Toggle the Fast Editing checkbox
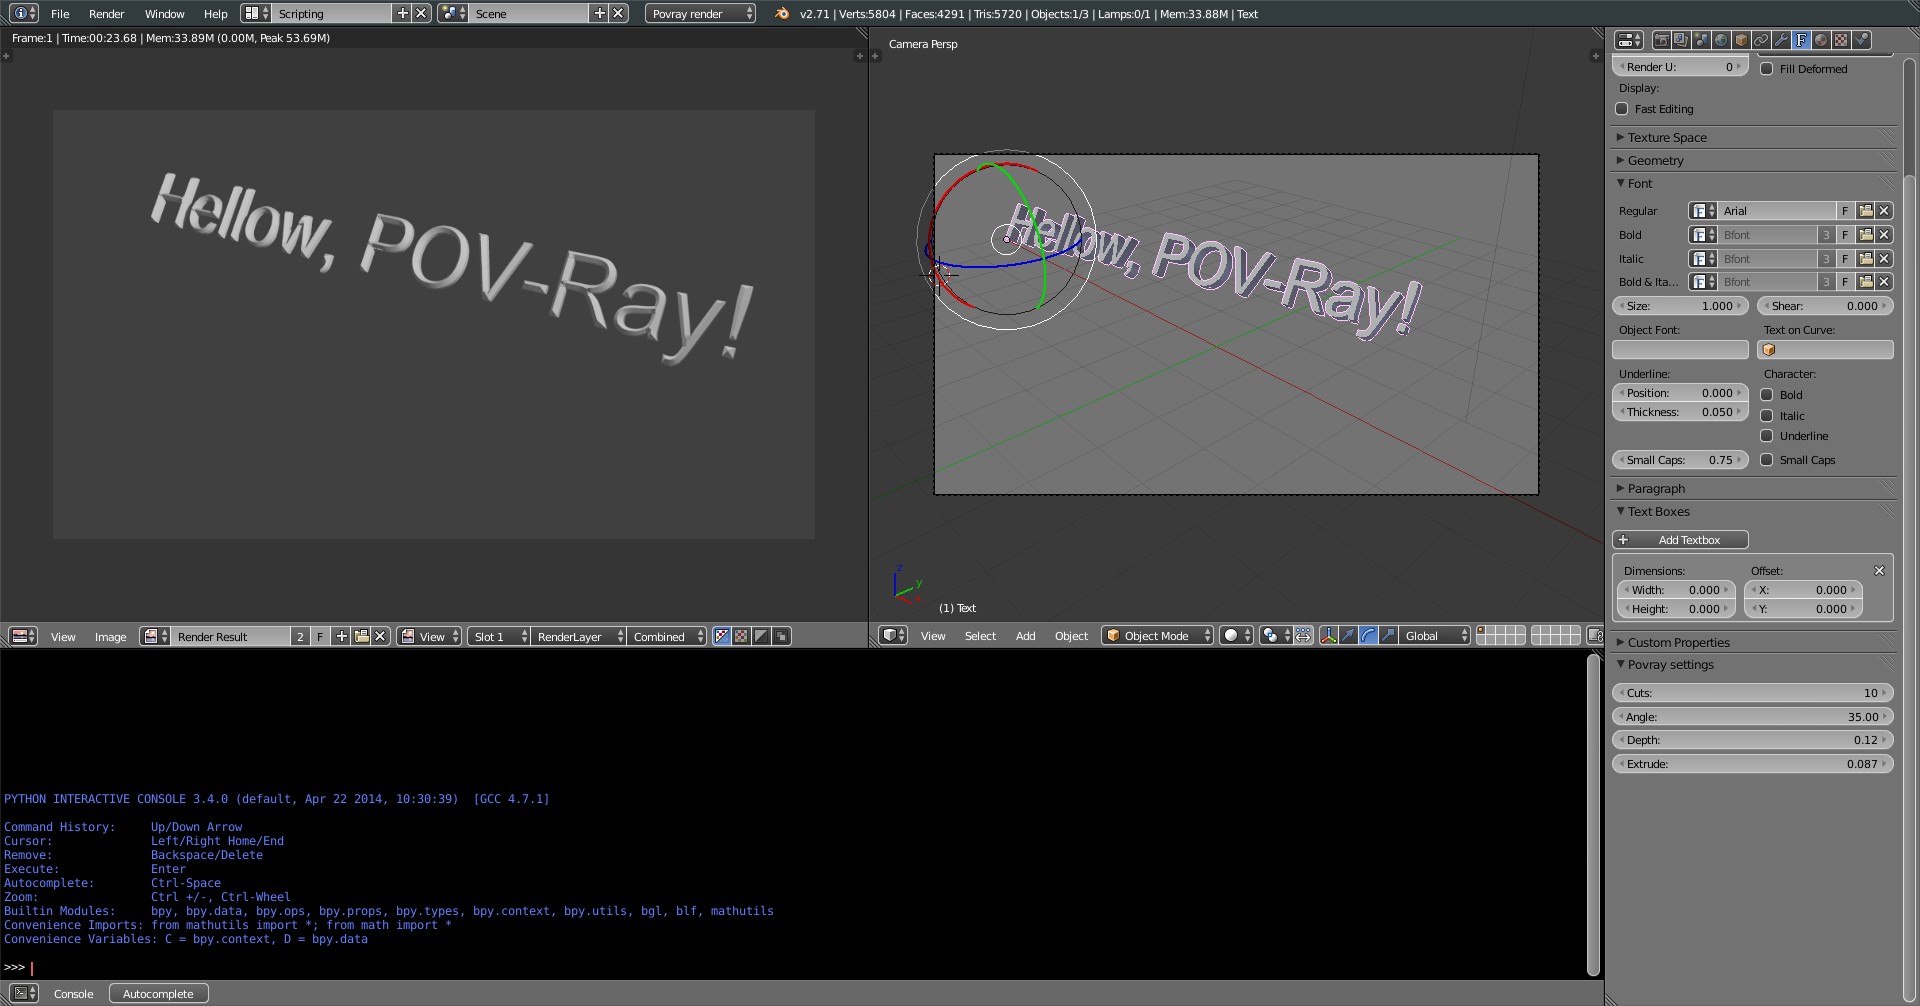1920x1006 pixels. (1622, 109)
